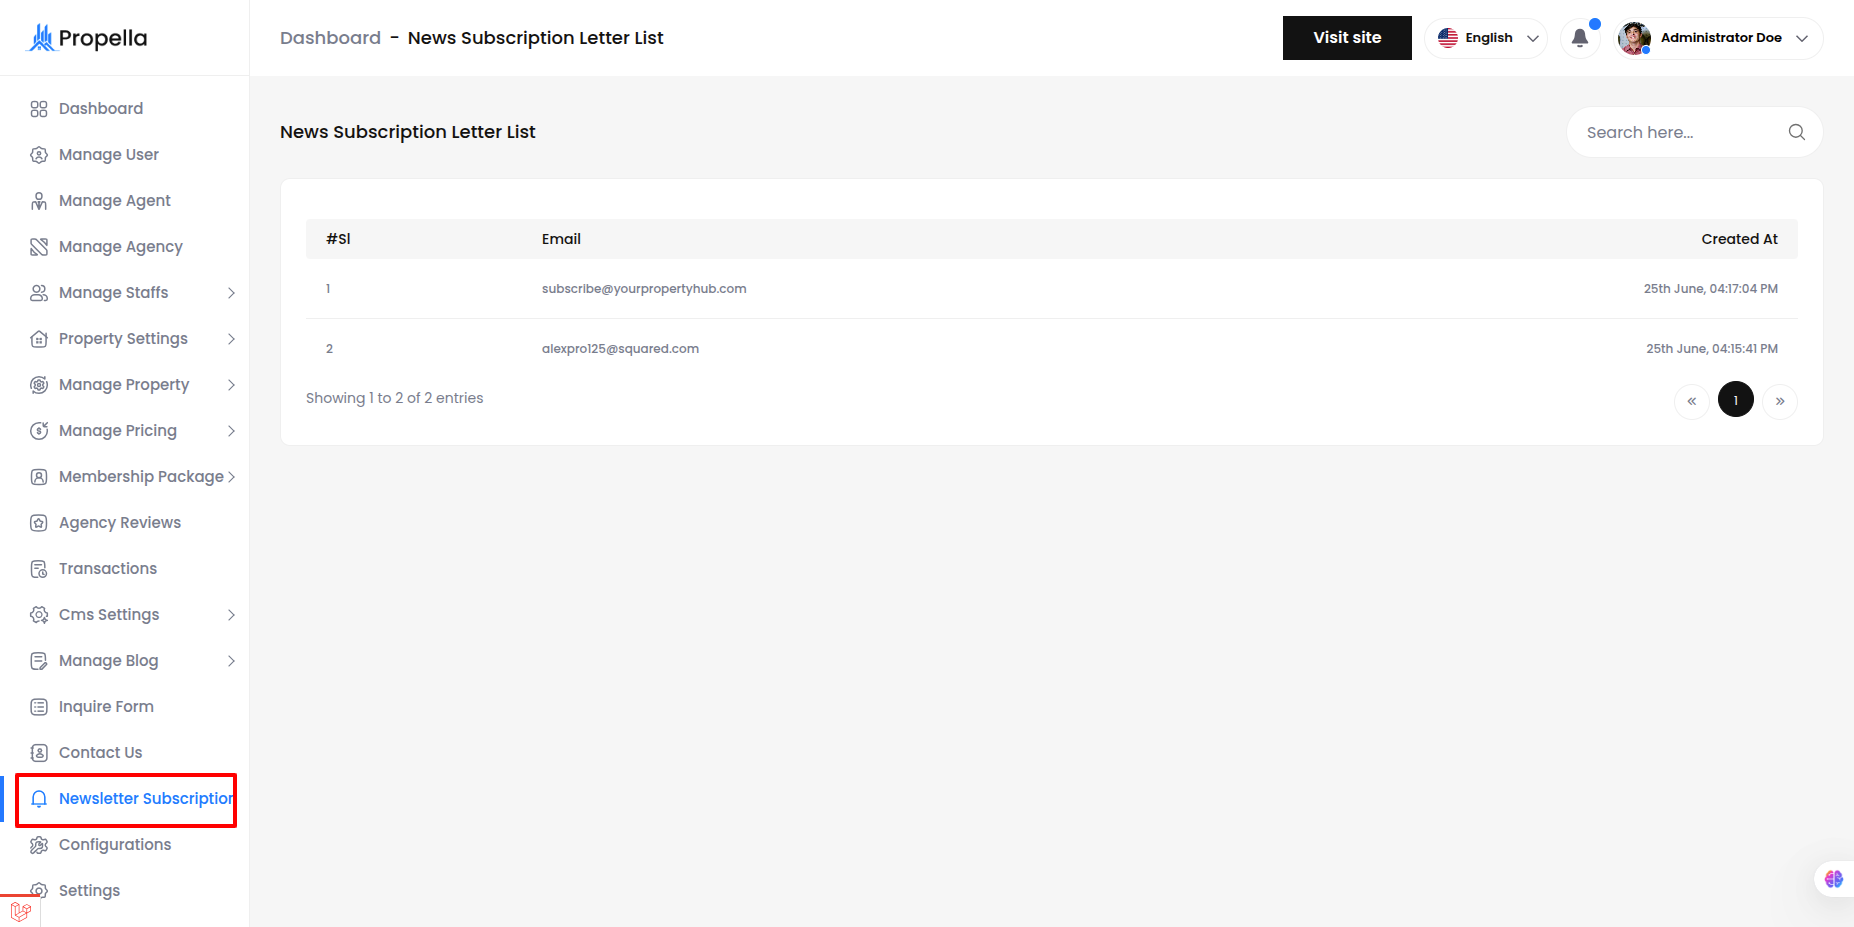Image resolution: width=1854 pixels, height=927 pixels.
Task: Click the Agency Reviews star icon
Action: click(39, 523)
